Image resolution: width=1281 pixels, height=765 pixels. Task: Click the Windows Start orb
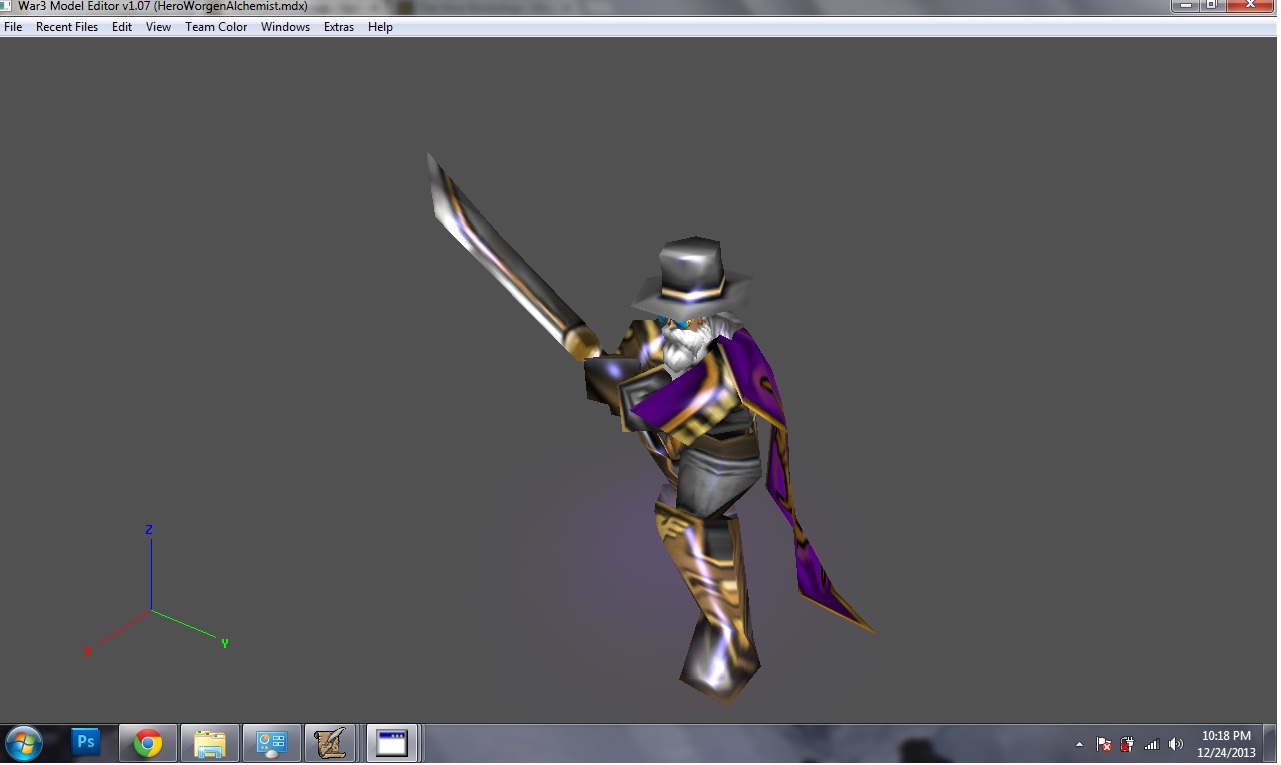point(22,744)
